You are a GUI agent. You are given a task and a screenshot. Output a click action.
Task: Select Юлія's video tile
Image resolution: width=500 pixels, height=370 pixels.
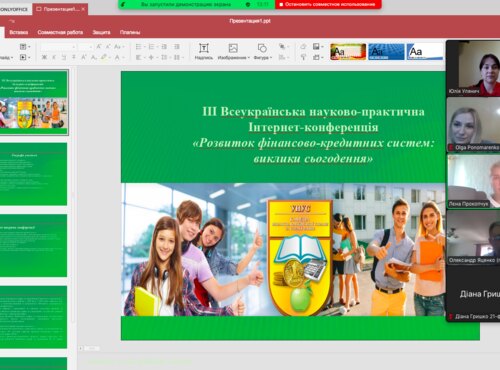(473, 68)
